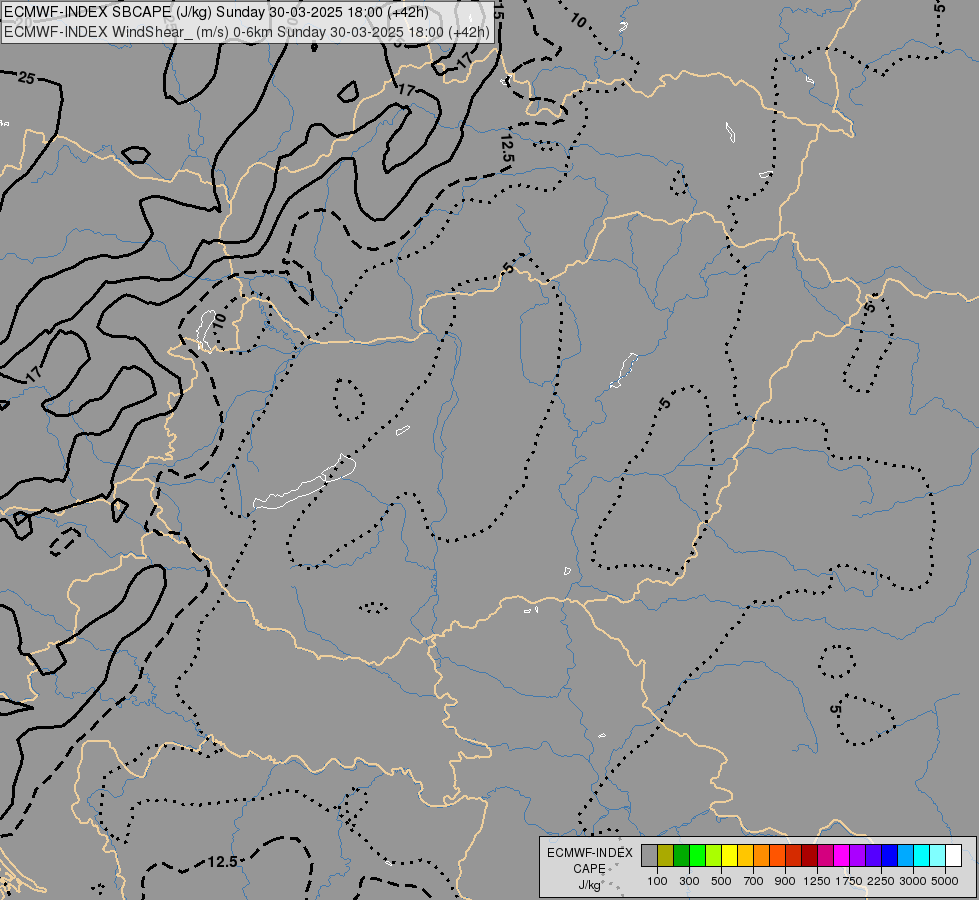Screen dimensions: 979x900
Task: Click the contour label 25
Action: click(x=26, y=78)
